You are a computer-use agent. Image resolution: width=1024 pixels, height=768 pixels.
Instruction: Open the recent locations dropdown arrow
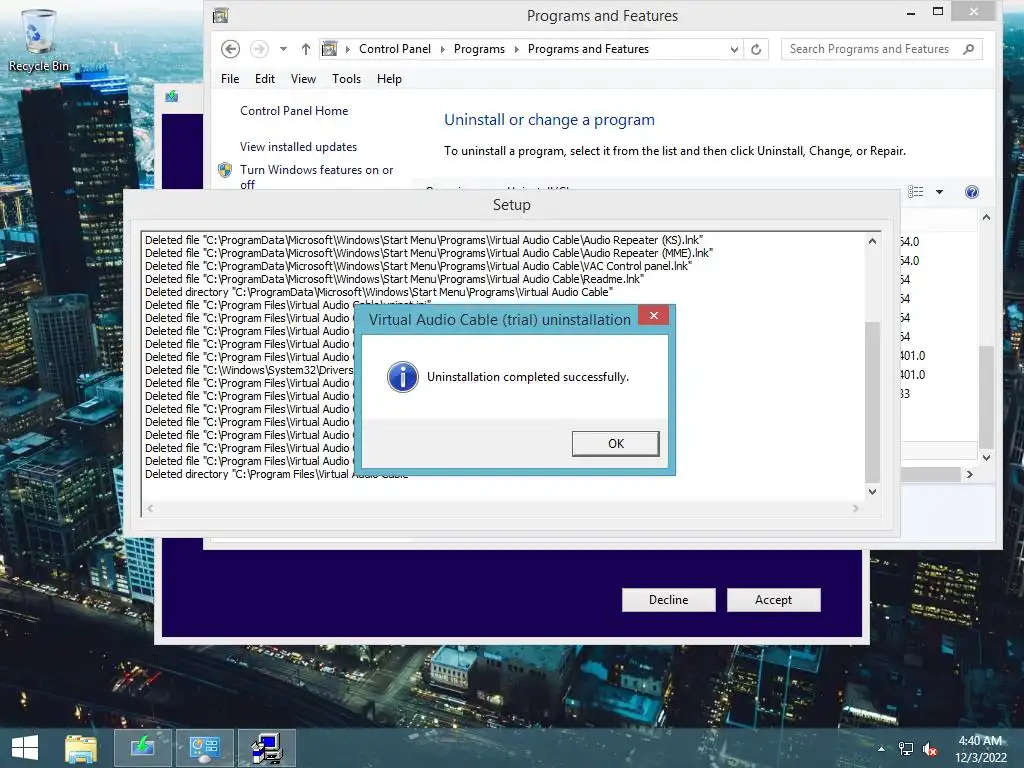point(283,49)
